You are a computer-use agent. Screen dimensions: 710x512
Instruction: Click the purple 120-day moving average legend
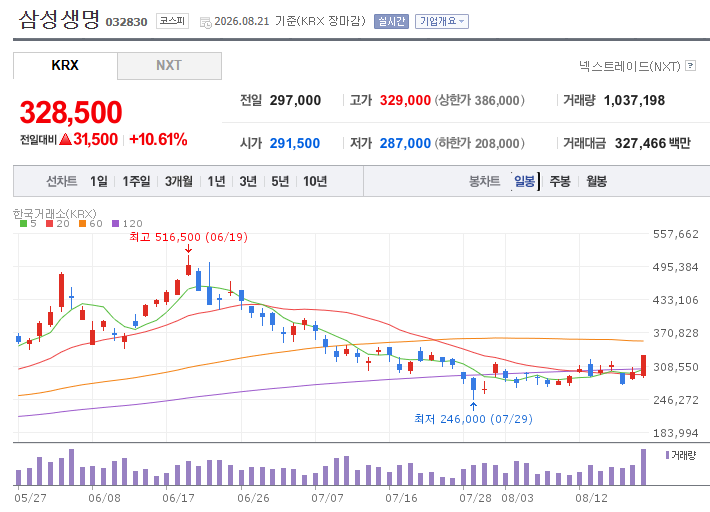click(127, 224)
